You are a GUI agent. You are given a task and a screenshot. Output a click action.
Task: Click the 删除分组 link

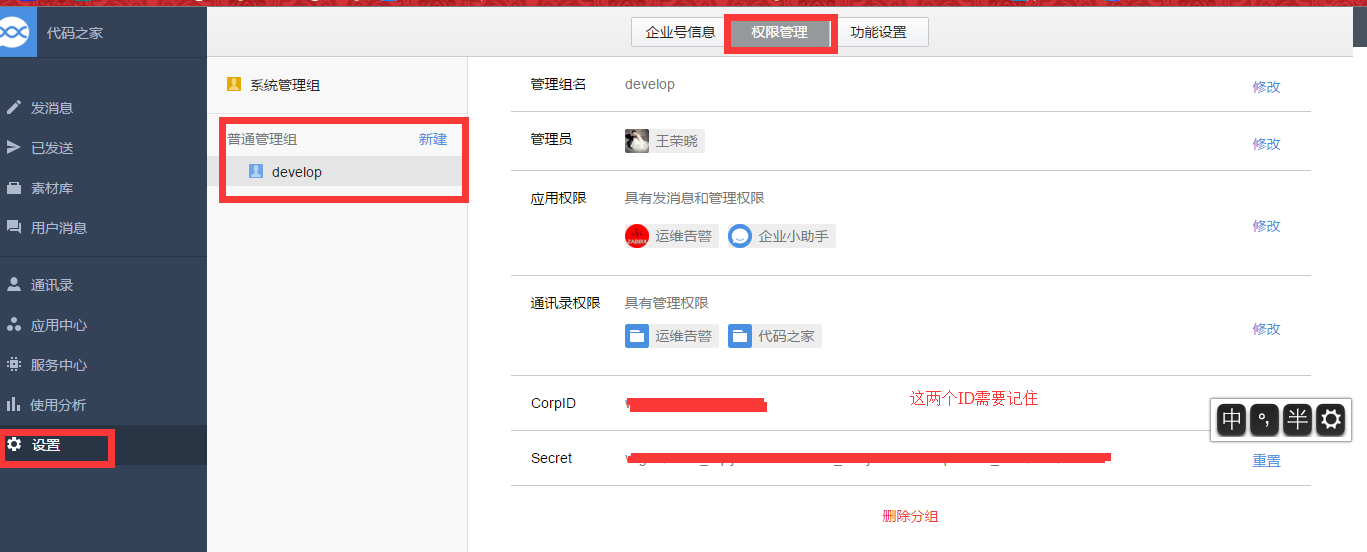(x=910, y=516)
